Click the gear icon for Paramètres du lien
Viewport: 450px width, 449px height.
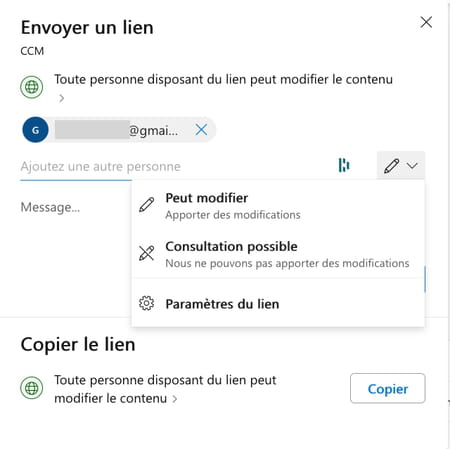[146, 303]
